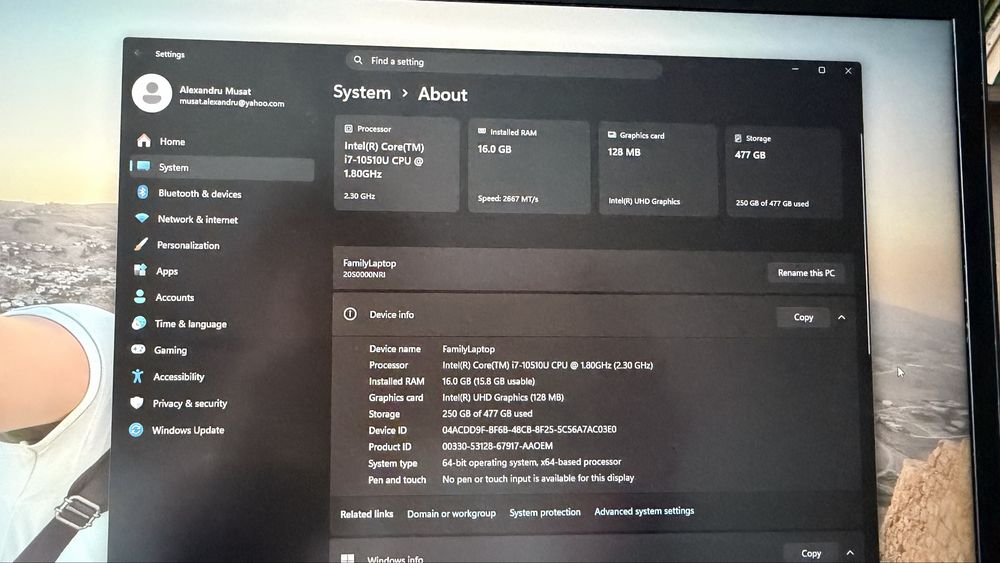The width and height of the screenshot is (1000, 563).
Task: Click System in the breadcrumb heading
Action: tap(362, 92)
